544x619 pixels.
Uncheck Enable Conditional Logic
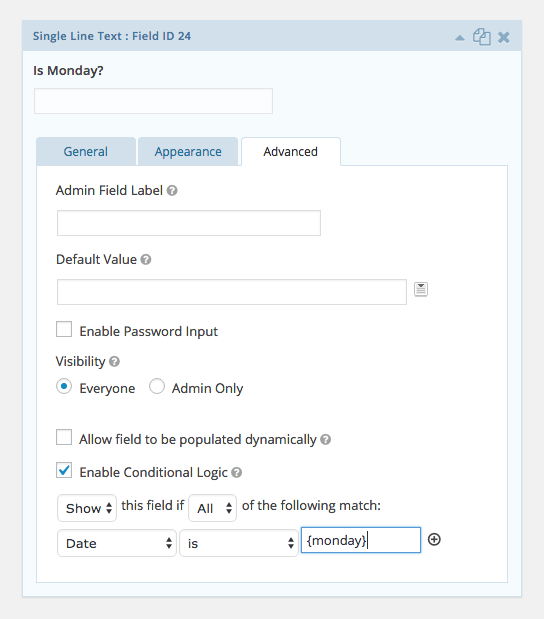pyautogui.click(x=64, y=470)
